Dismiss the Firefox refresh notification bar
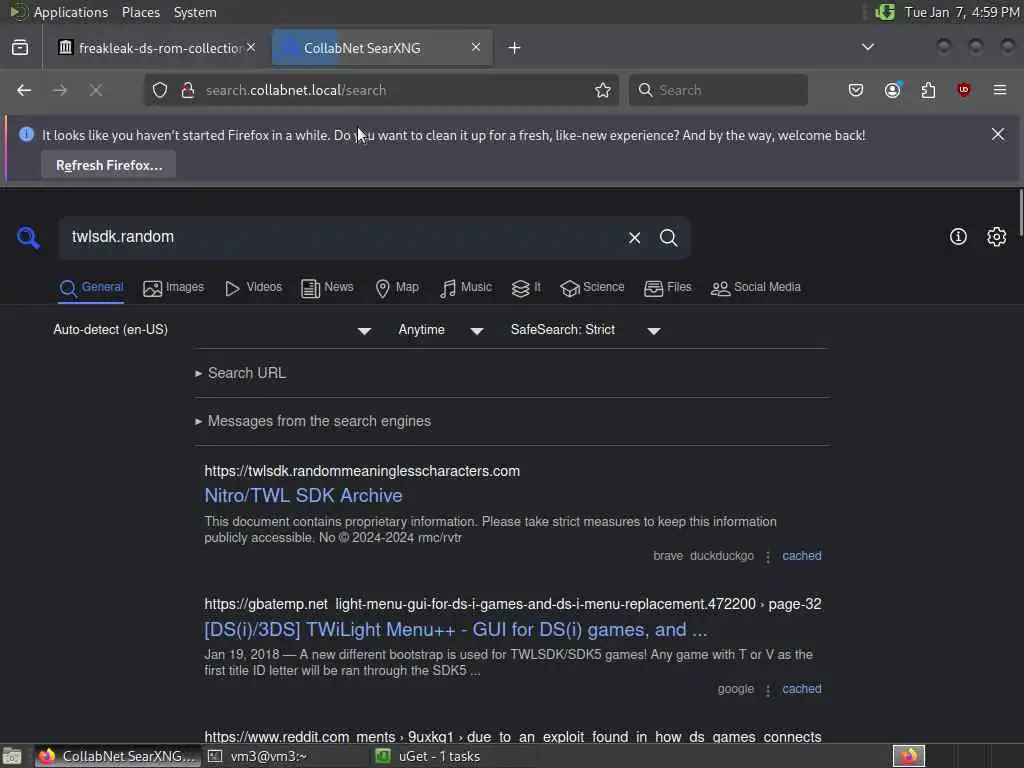This screenshot has width=1024, height=768. coord(998,134)
